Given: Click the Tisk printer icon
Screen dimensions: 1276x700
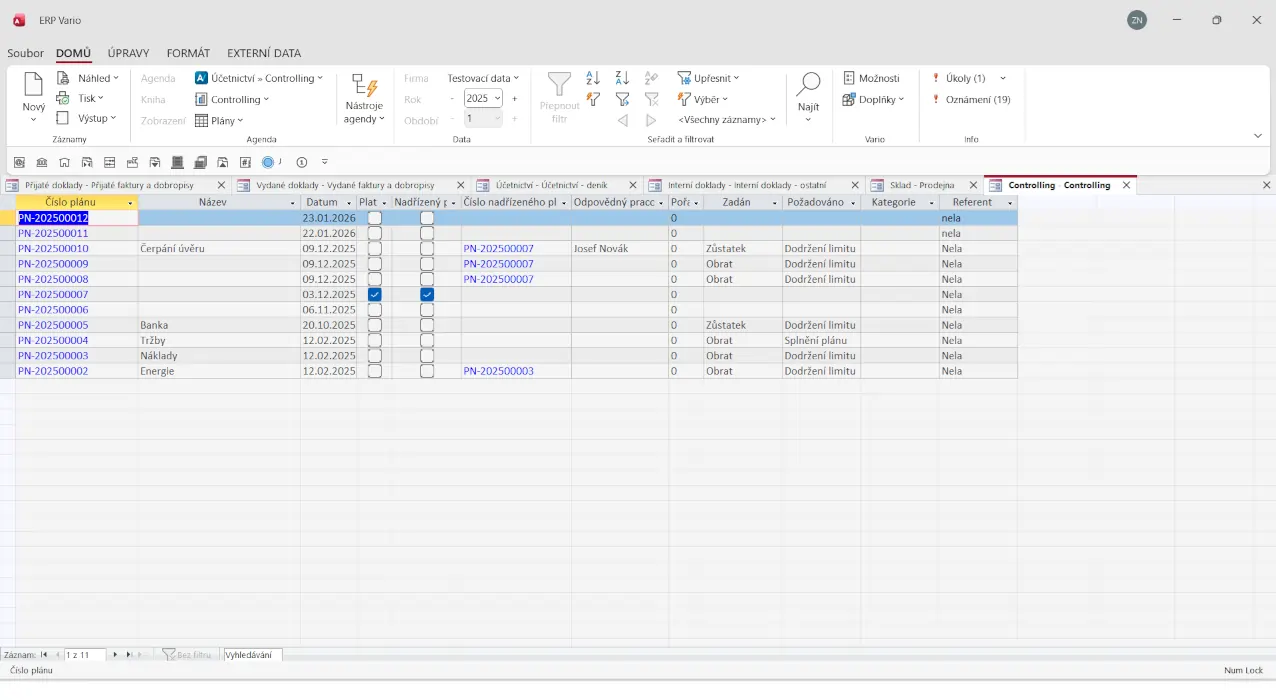Looking at the screenshot, I should tap(63, 98).
